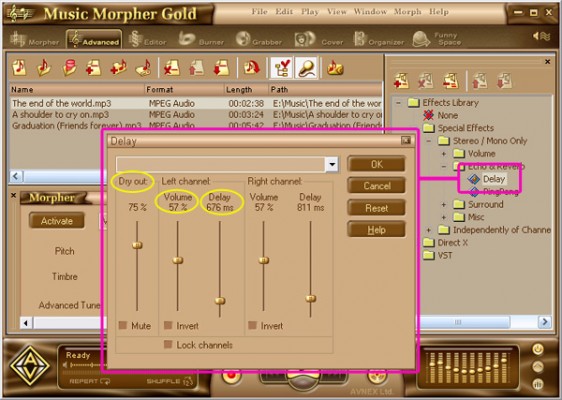The image size is (562, 400).
Task: Click the speaker icon in the top right
Action: pyautogui.click(x=541, y=36)
